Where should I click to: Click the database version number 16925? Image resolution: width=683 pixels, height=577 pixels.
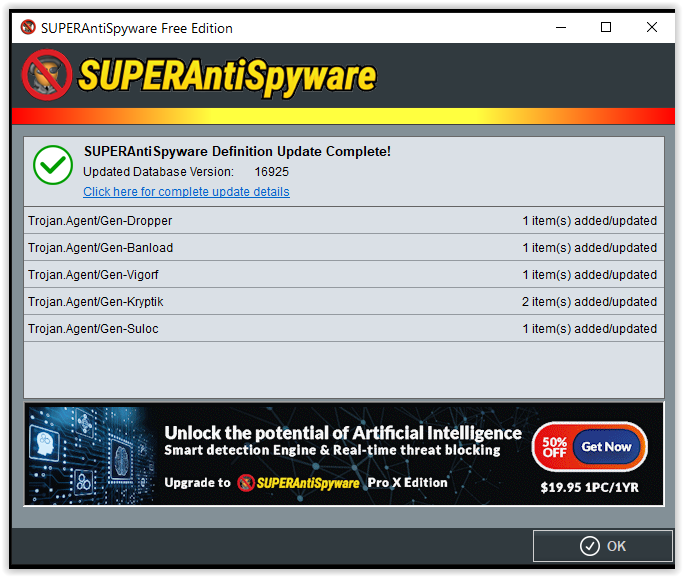click(x=271, y=172)
